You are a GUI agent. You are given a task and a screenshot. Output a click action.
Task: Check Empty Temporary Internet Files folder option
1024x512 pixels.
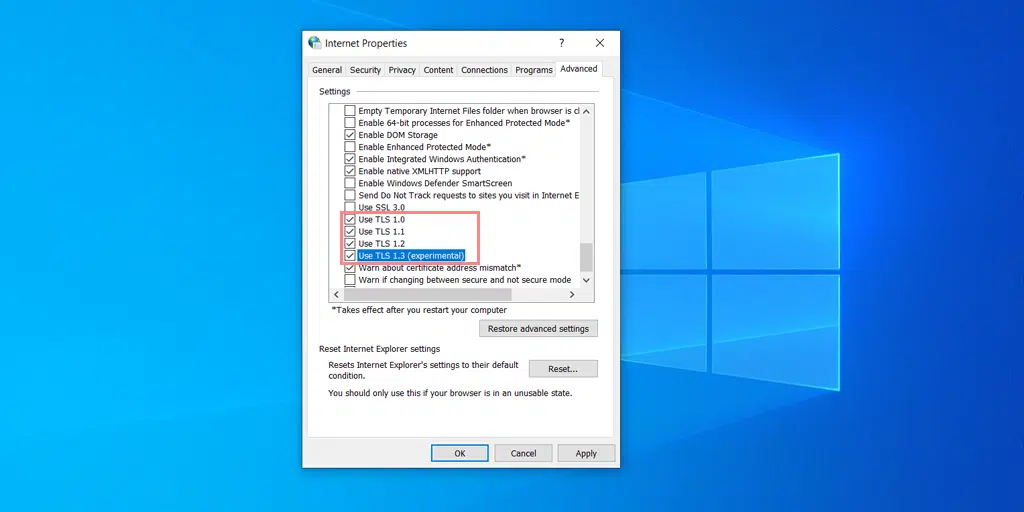(350, 111)
